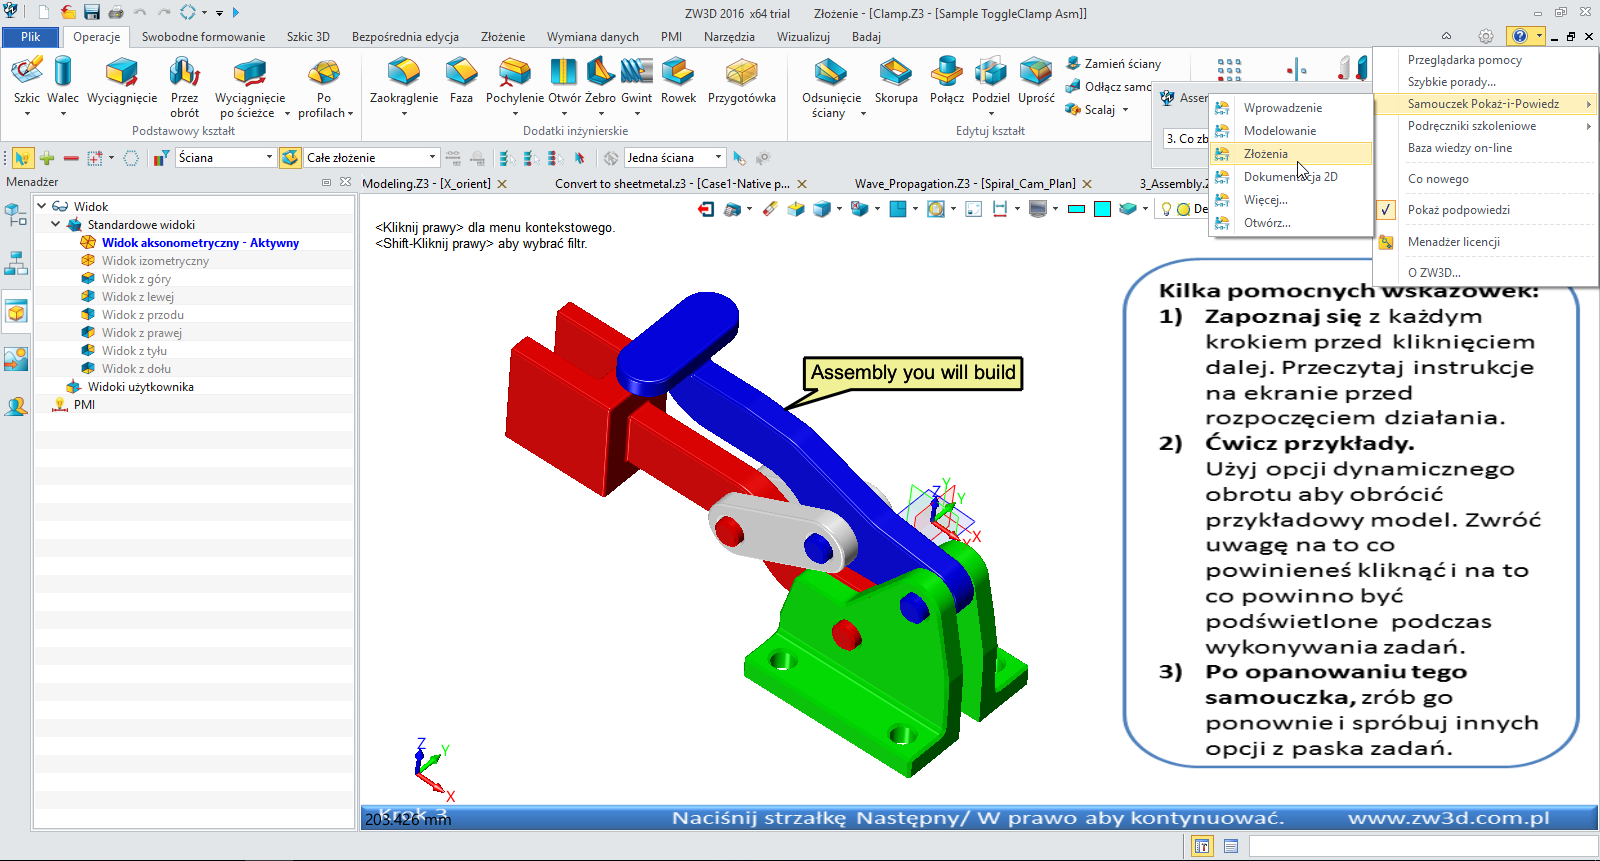This screenshot has width=1600, height=861.
Task: Click the red exit arrow icon in view toolbar
Action: tap(706, 209)
